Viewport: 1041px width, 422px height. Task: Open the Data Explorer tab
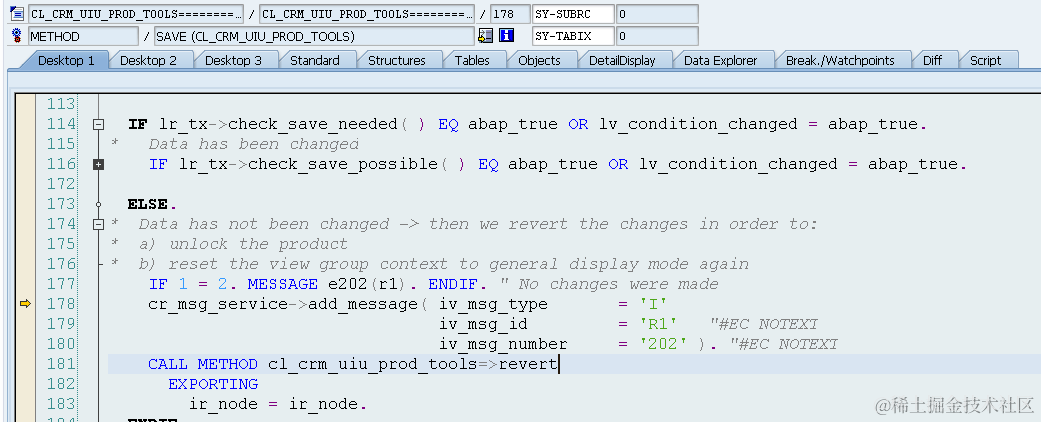tap(720, 60)
